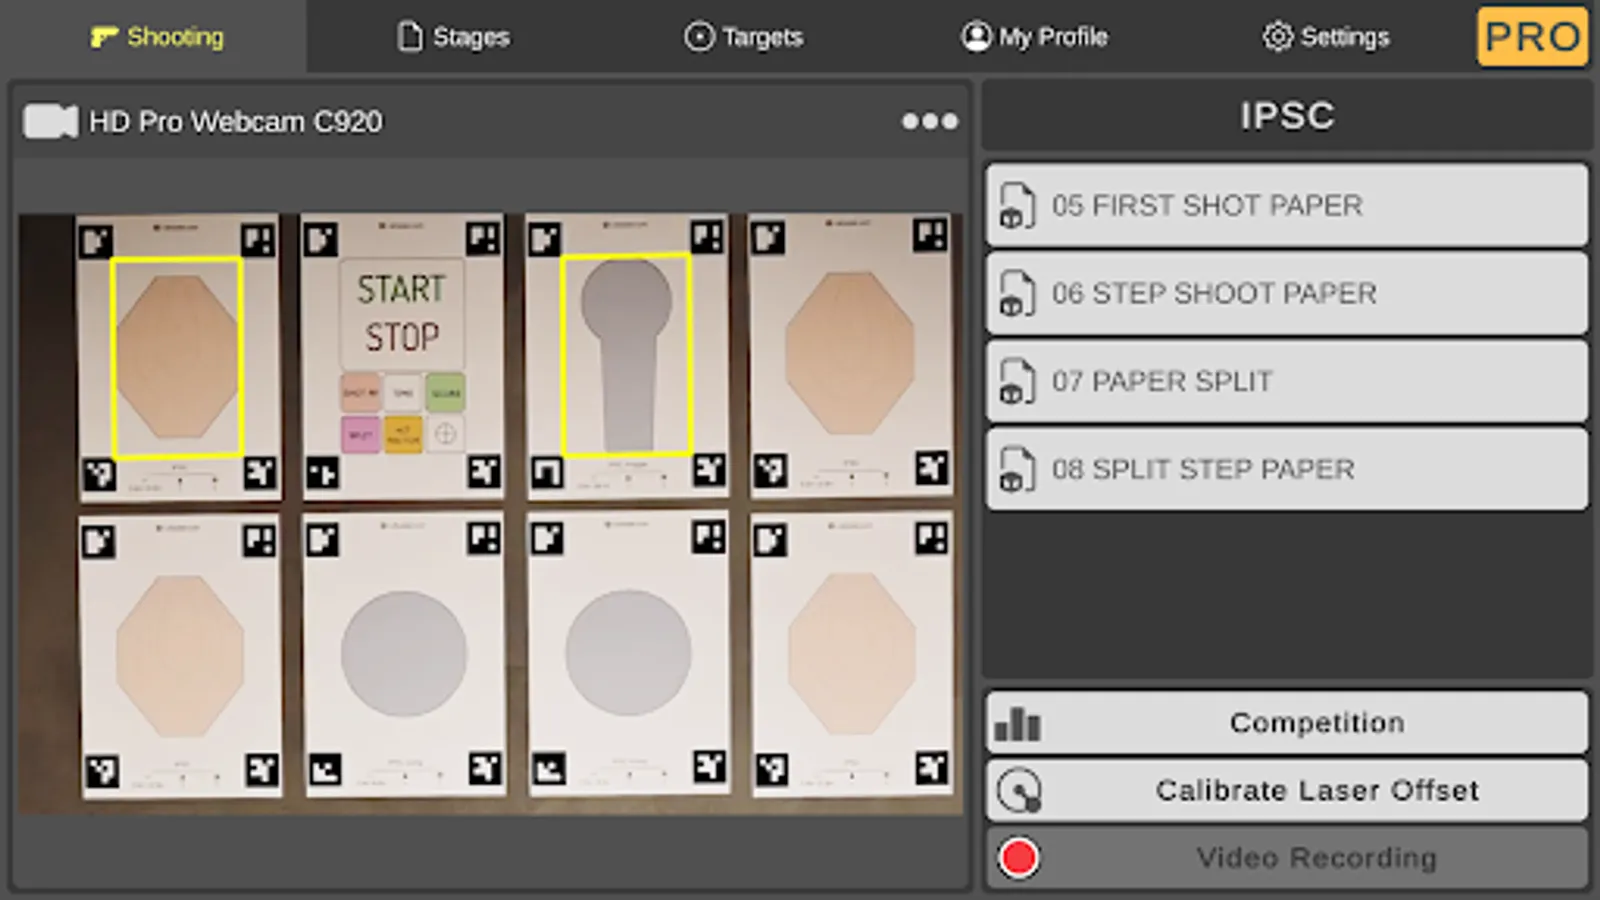Open the three-dot camera options menu
The image size is (1600, 900).
pos(929,122)
